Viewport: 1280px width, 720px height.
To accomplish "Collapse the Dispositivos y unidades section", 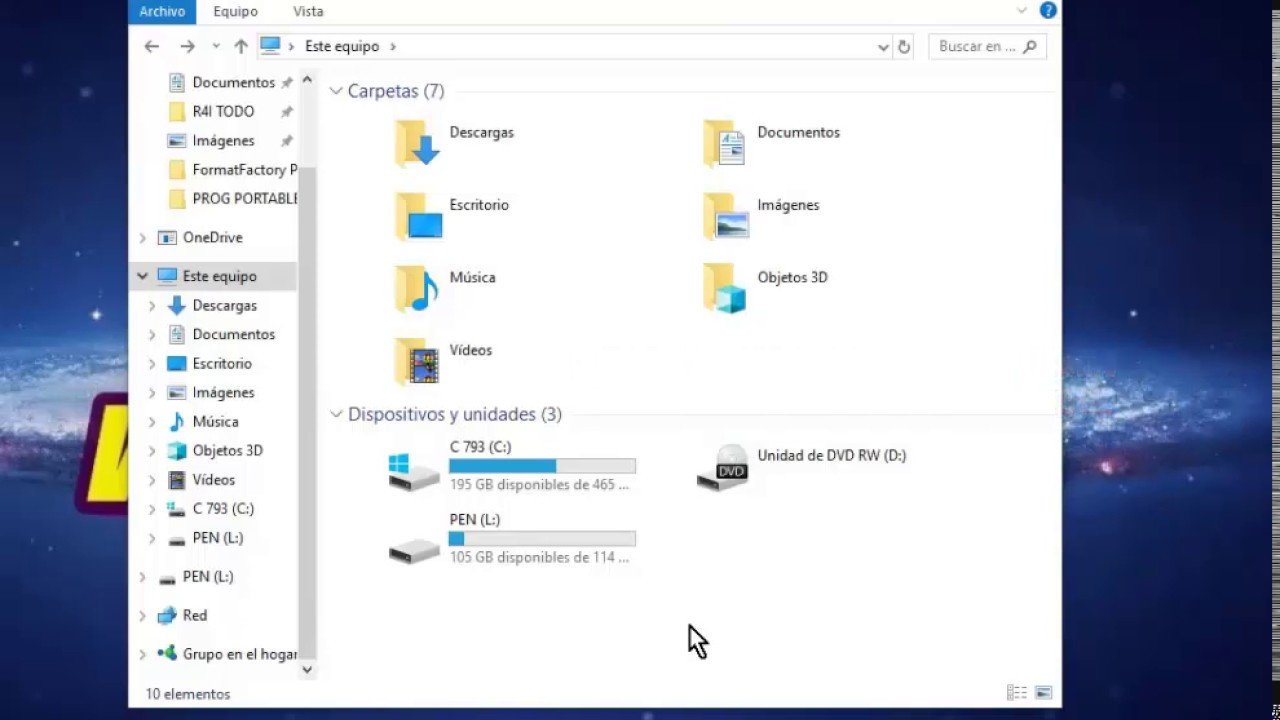I will (336, 414).
